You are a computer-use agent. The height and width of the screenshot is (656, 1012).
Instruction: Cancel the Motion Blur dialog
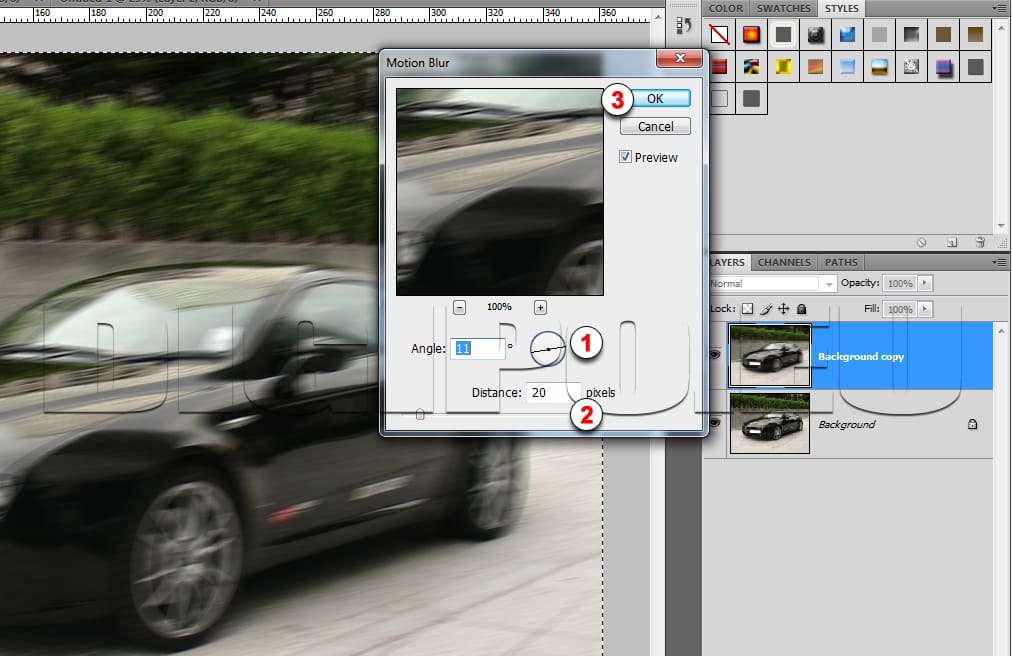point(655,127)
